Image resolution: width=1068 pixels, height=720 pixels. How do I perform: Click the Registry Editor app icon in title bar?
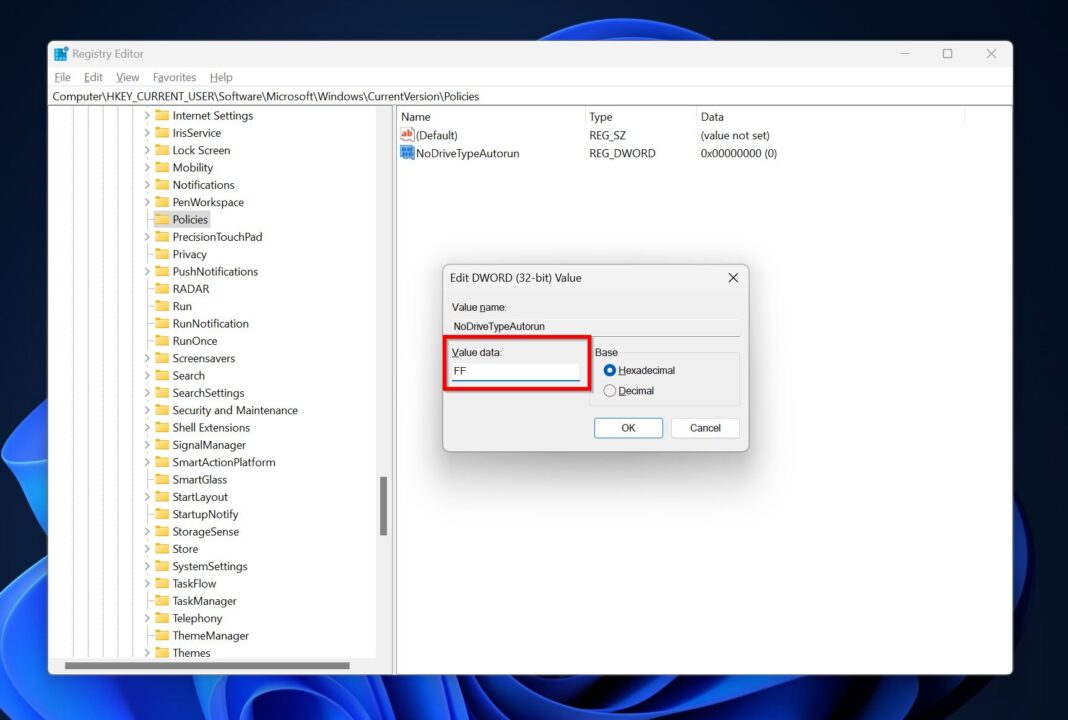[x=61, y=54]
